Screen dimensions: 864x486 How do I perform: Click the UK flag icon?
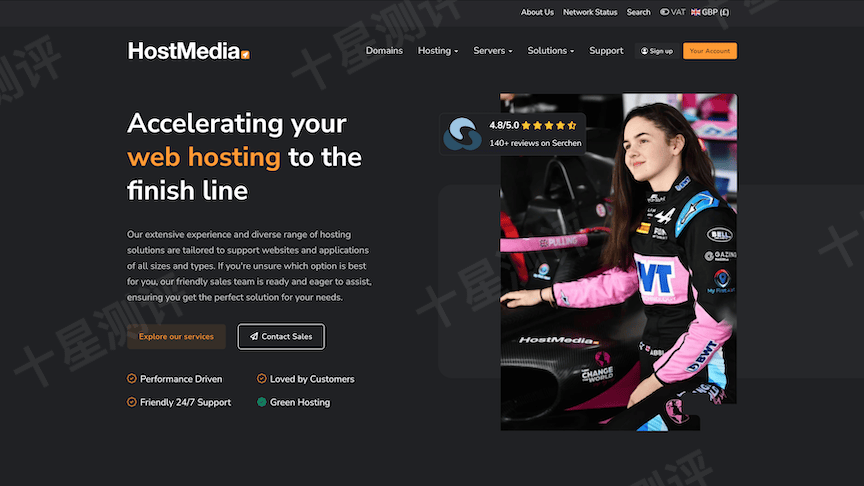[x=695, y=12]
